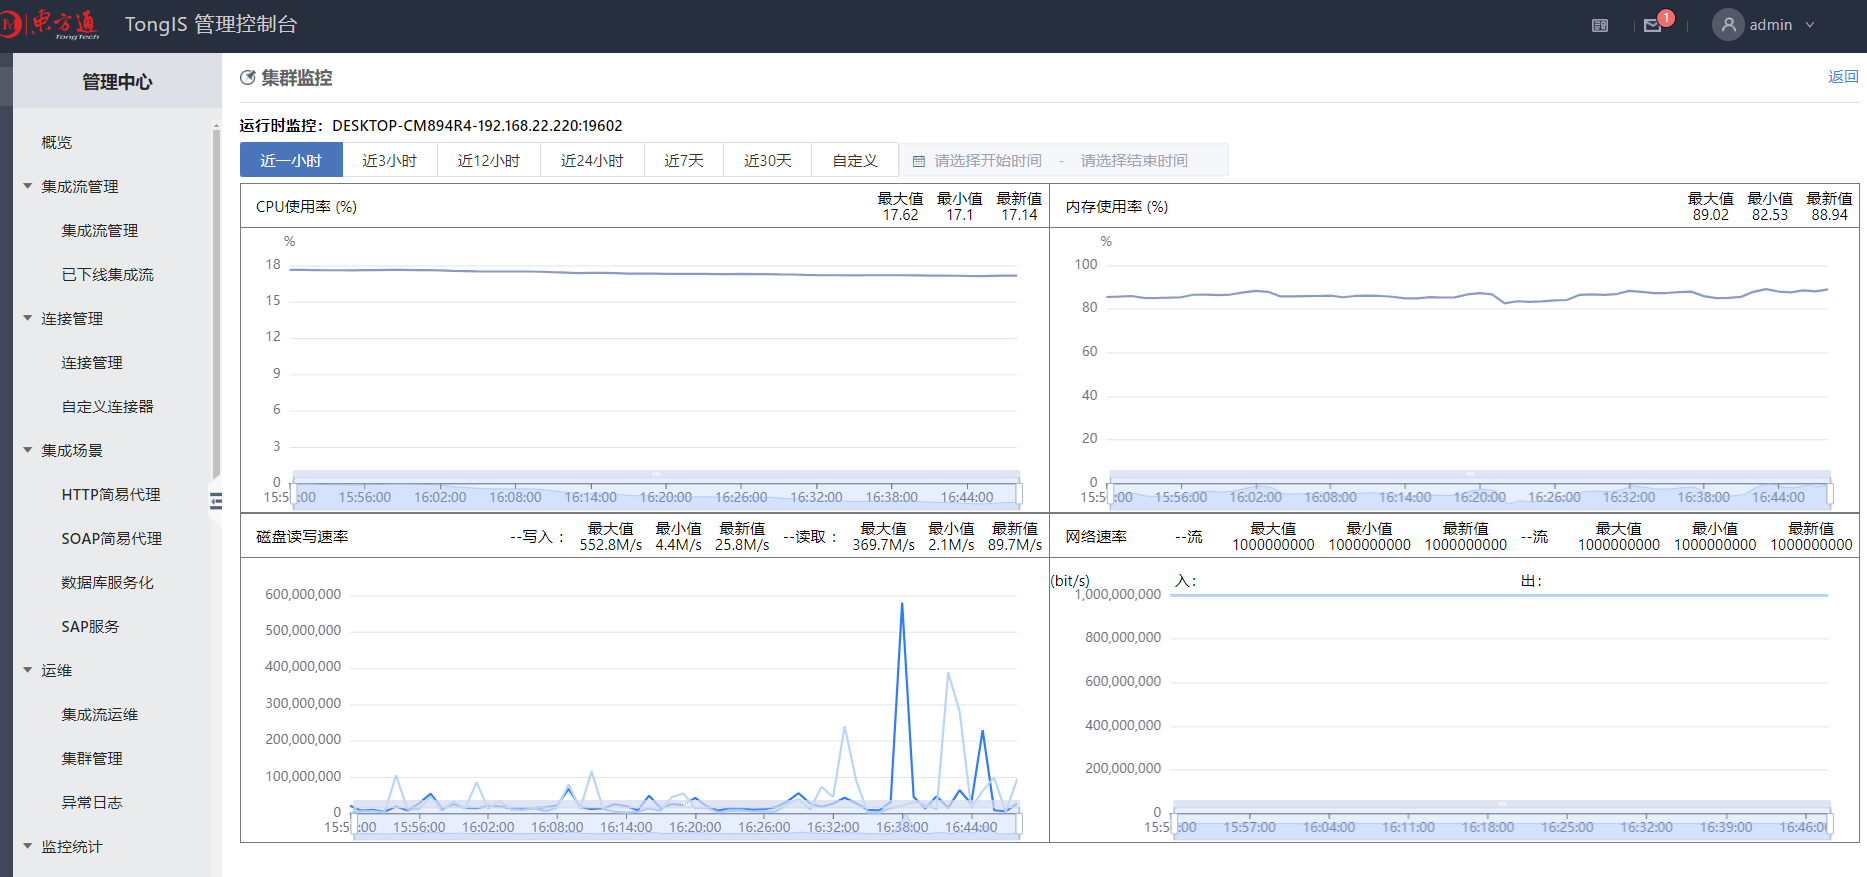Select the 自定义 custom range tab
The height and width of the screenshot is (877, 1867).
coord(855,160)
